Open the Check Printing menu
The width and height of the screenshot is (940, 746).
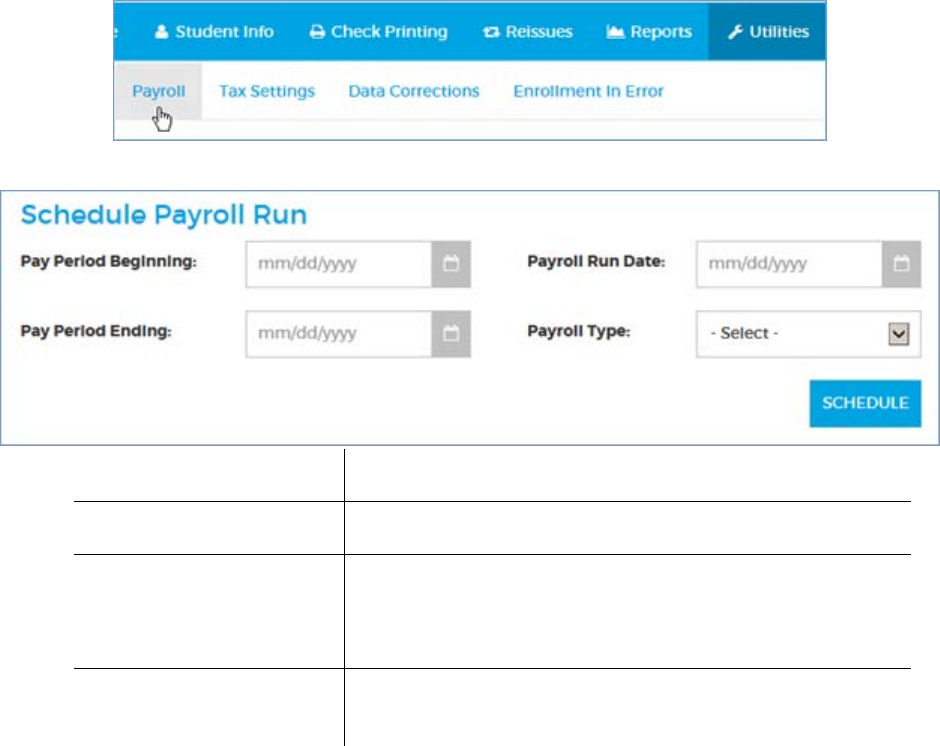[x=379, y=32]
